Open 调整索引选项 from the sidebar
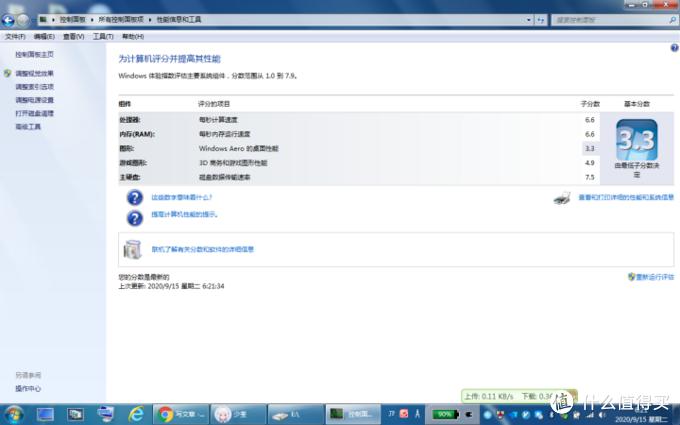Viewport: 680px width, 425px height. pos(35,87)
